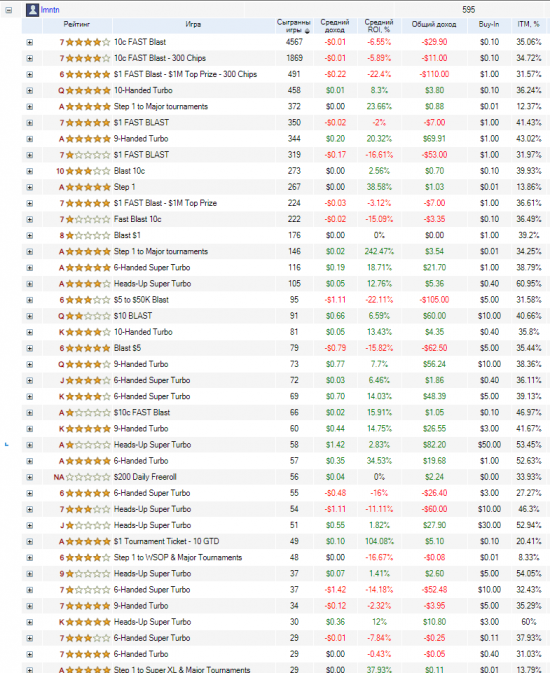The height and width of the screenshot is (673, 550).
Task: Select the Blast 10c game row
Action: tap(286, 171)
